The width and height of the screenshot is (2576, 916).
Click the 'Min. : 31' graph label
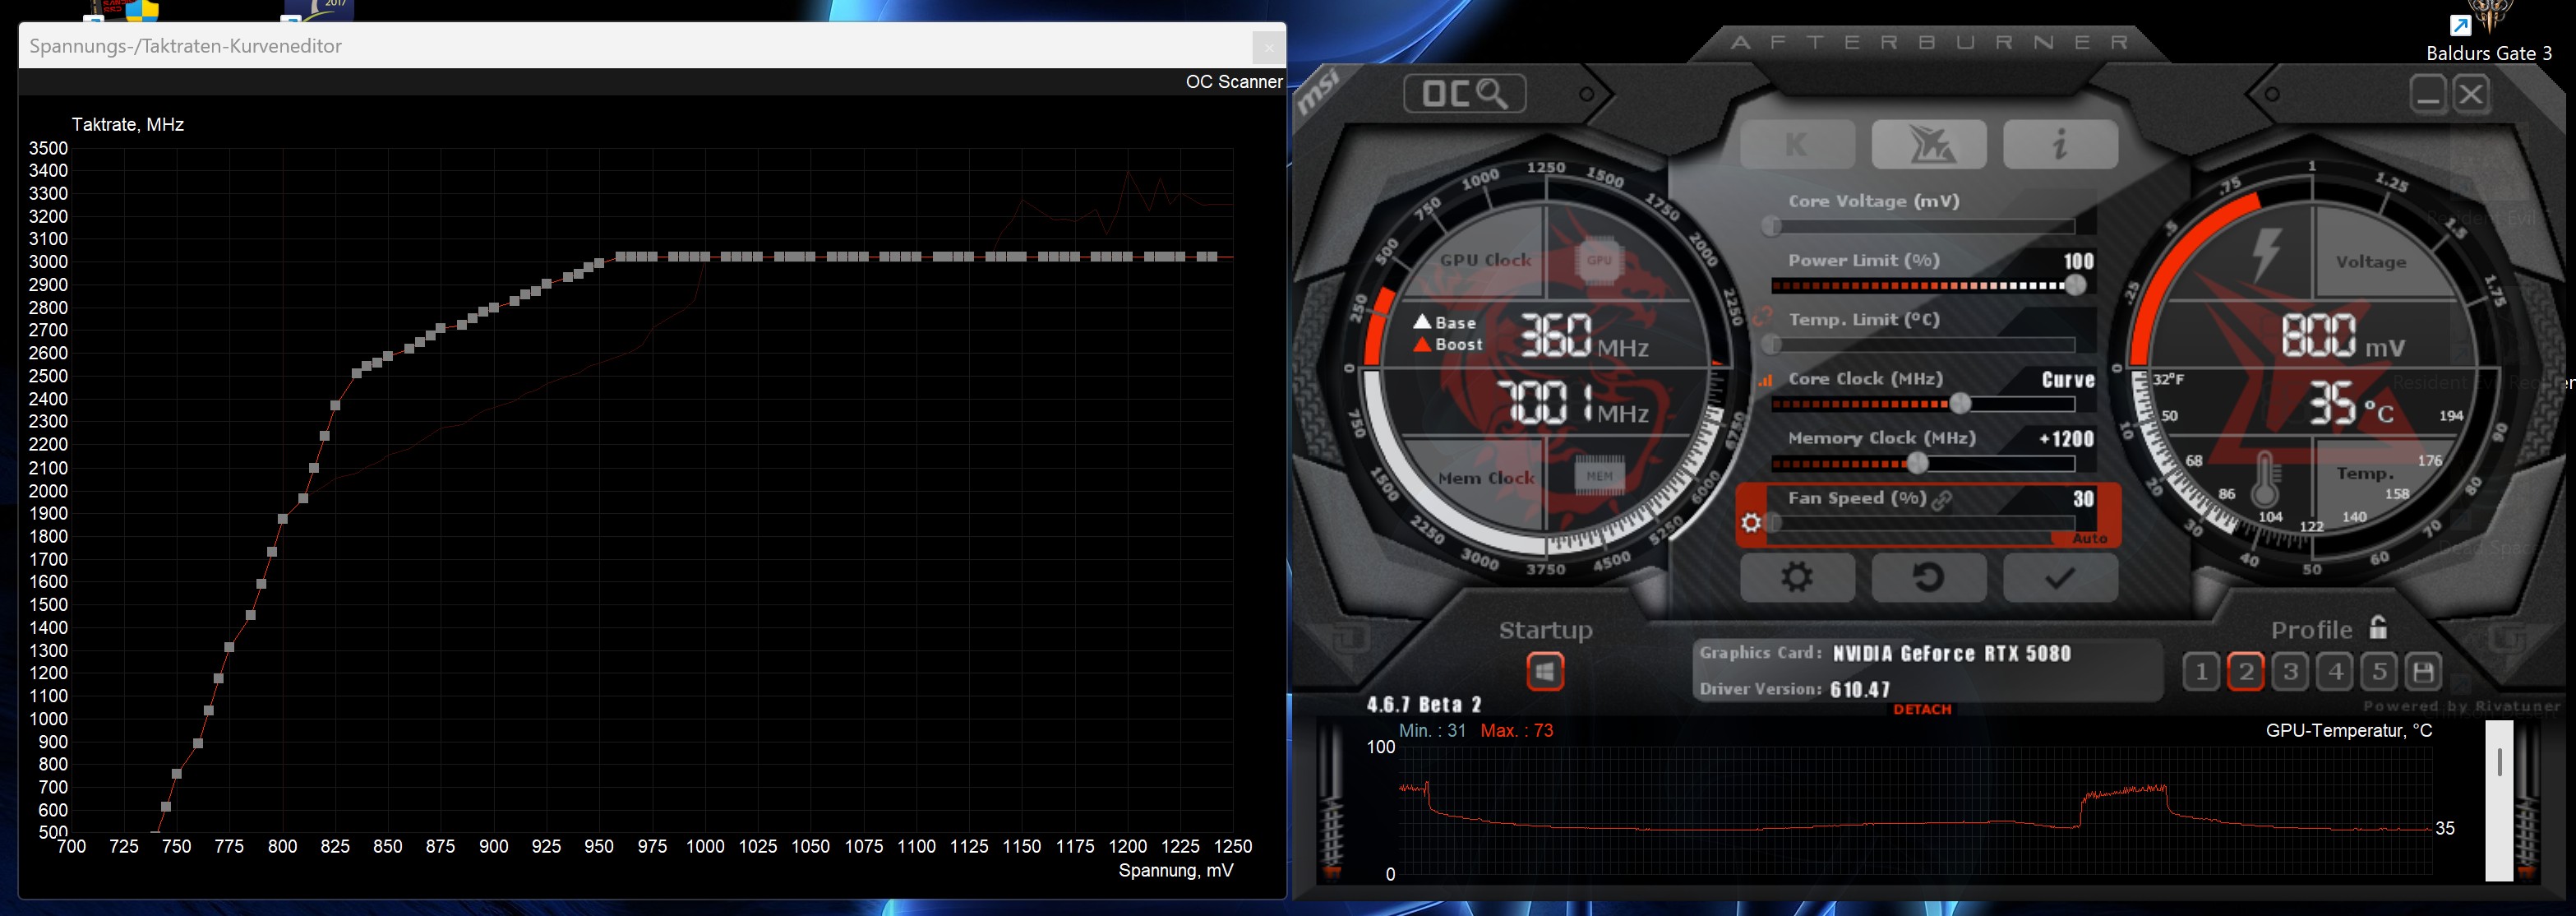pyautogui.click(x=1432, y=731)
